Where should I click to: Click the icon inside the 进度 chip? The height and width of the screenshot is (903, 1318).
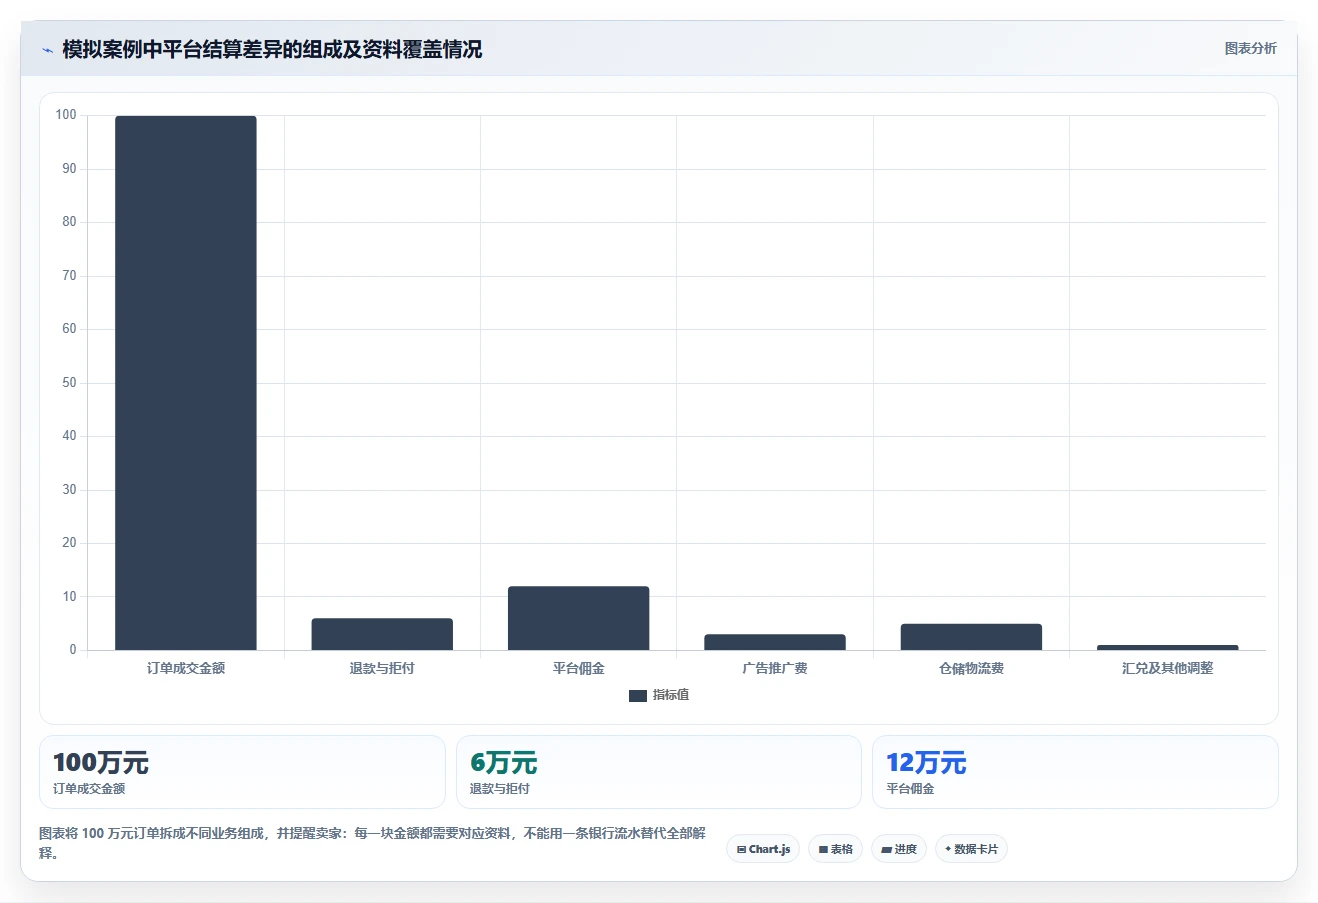tap(886, 849)
